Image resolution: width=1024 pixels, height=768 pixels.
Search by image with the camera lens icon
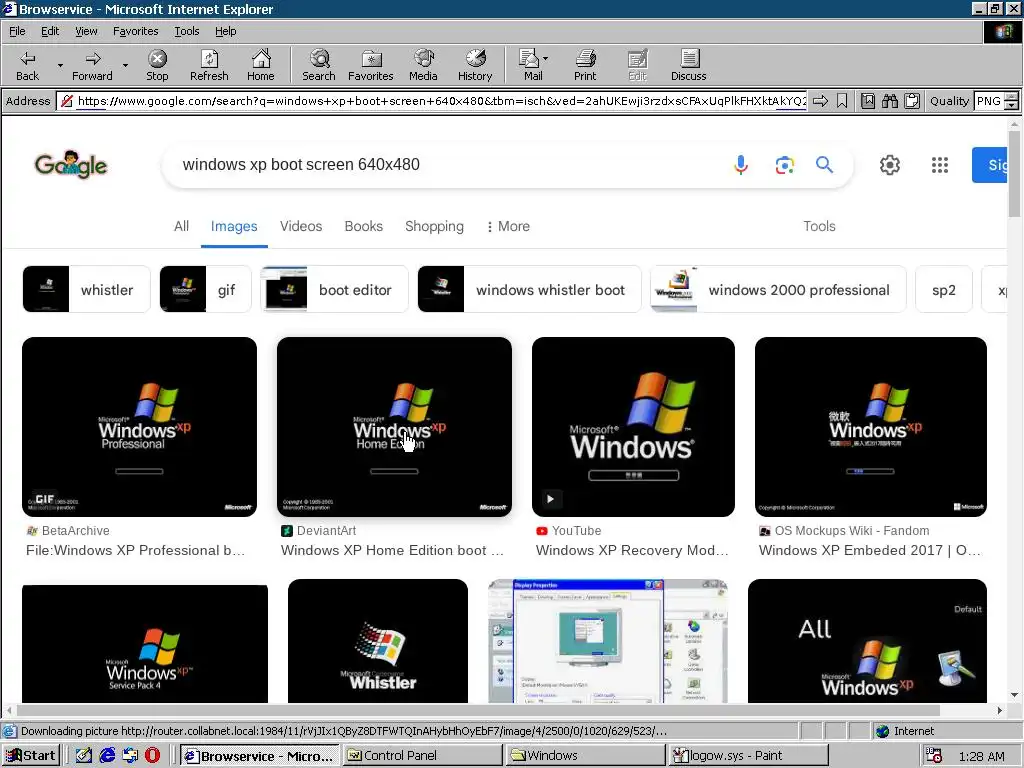tap(784, 165)
